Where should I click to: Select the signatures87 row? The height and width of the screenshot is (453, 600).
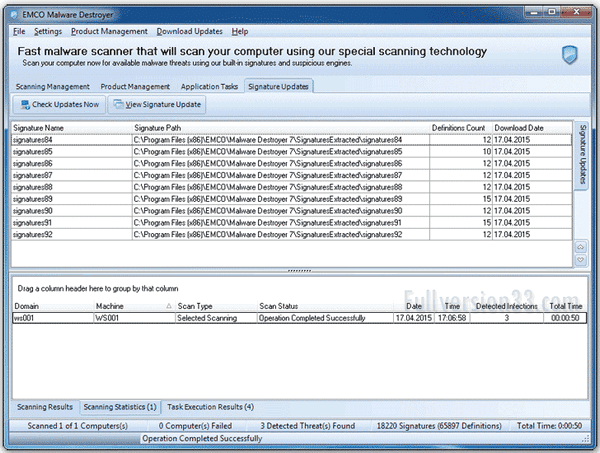click(x=292, y=176)
